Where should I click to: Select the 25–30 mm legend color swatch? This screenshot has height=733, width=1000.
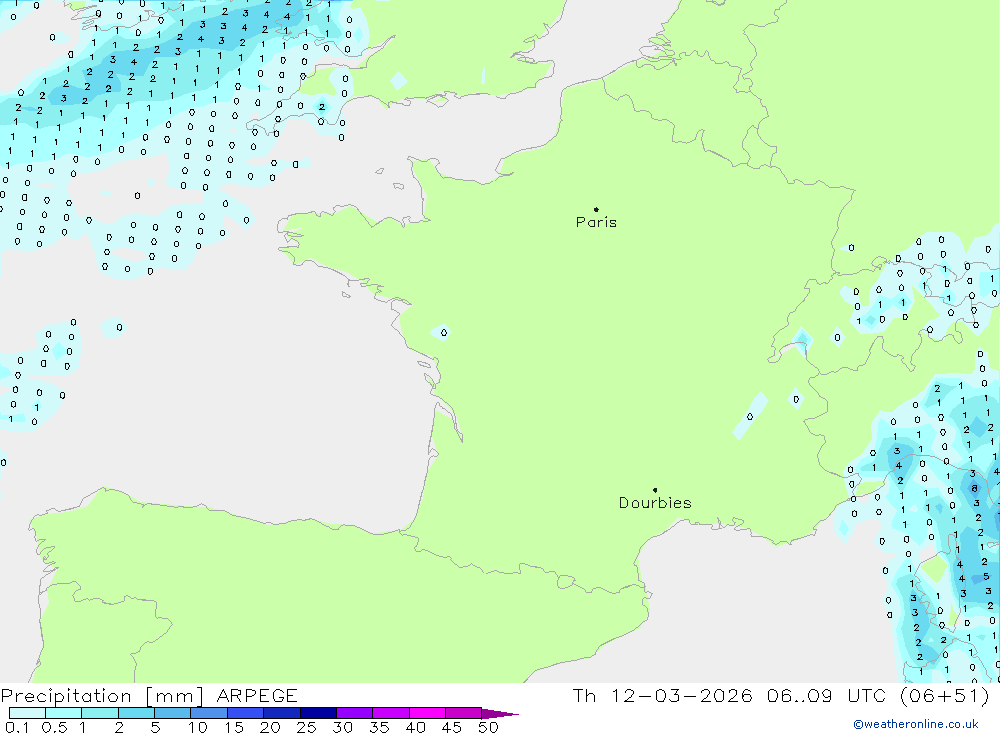[x=318, y=713]
